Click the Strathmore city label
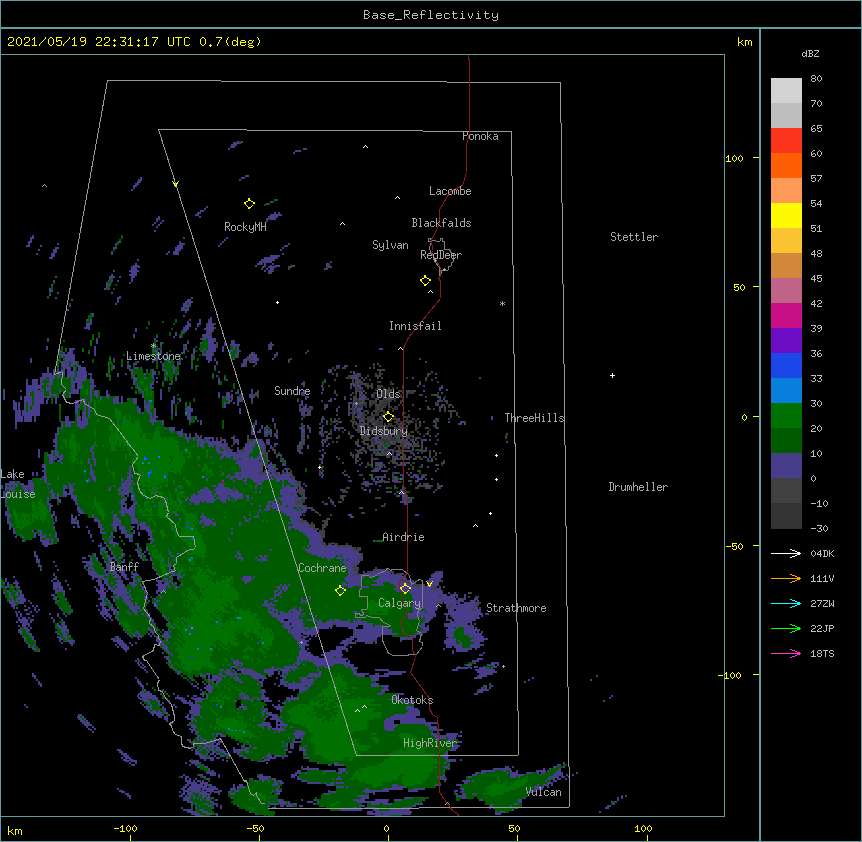This screenshot has width=862, height=842. (x=516, y=608)
